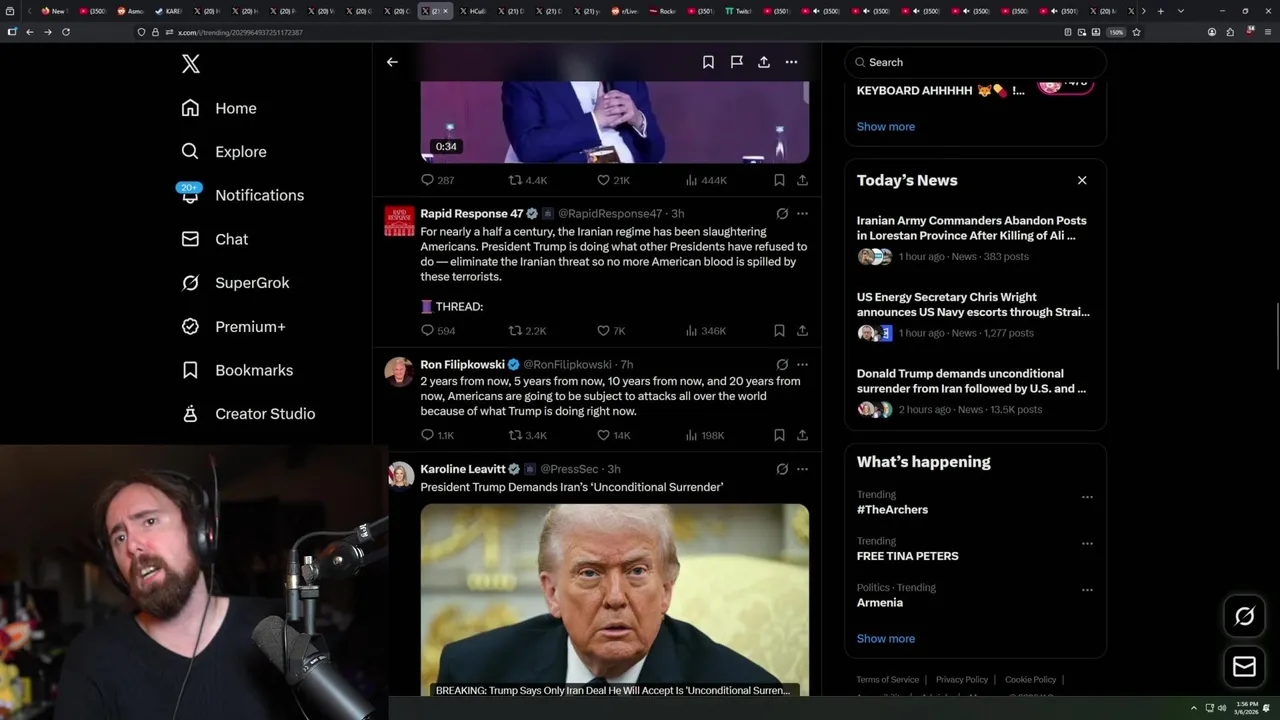The width and height of the screenshot is (1280, 720).
Task: Click Grok icon on Karoline Leavitt post
Action: point(782,469)
